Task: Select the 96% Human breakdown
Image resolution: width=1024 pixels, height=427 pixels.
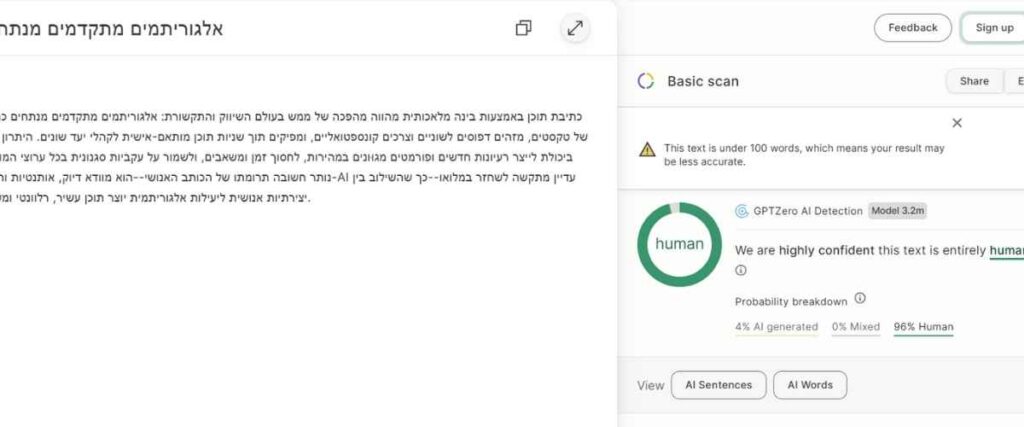Action: point(923,327)
